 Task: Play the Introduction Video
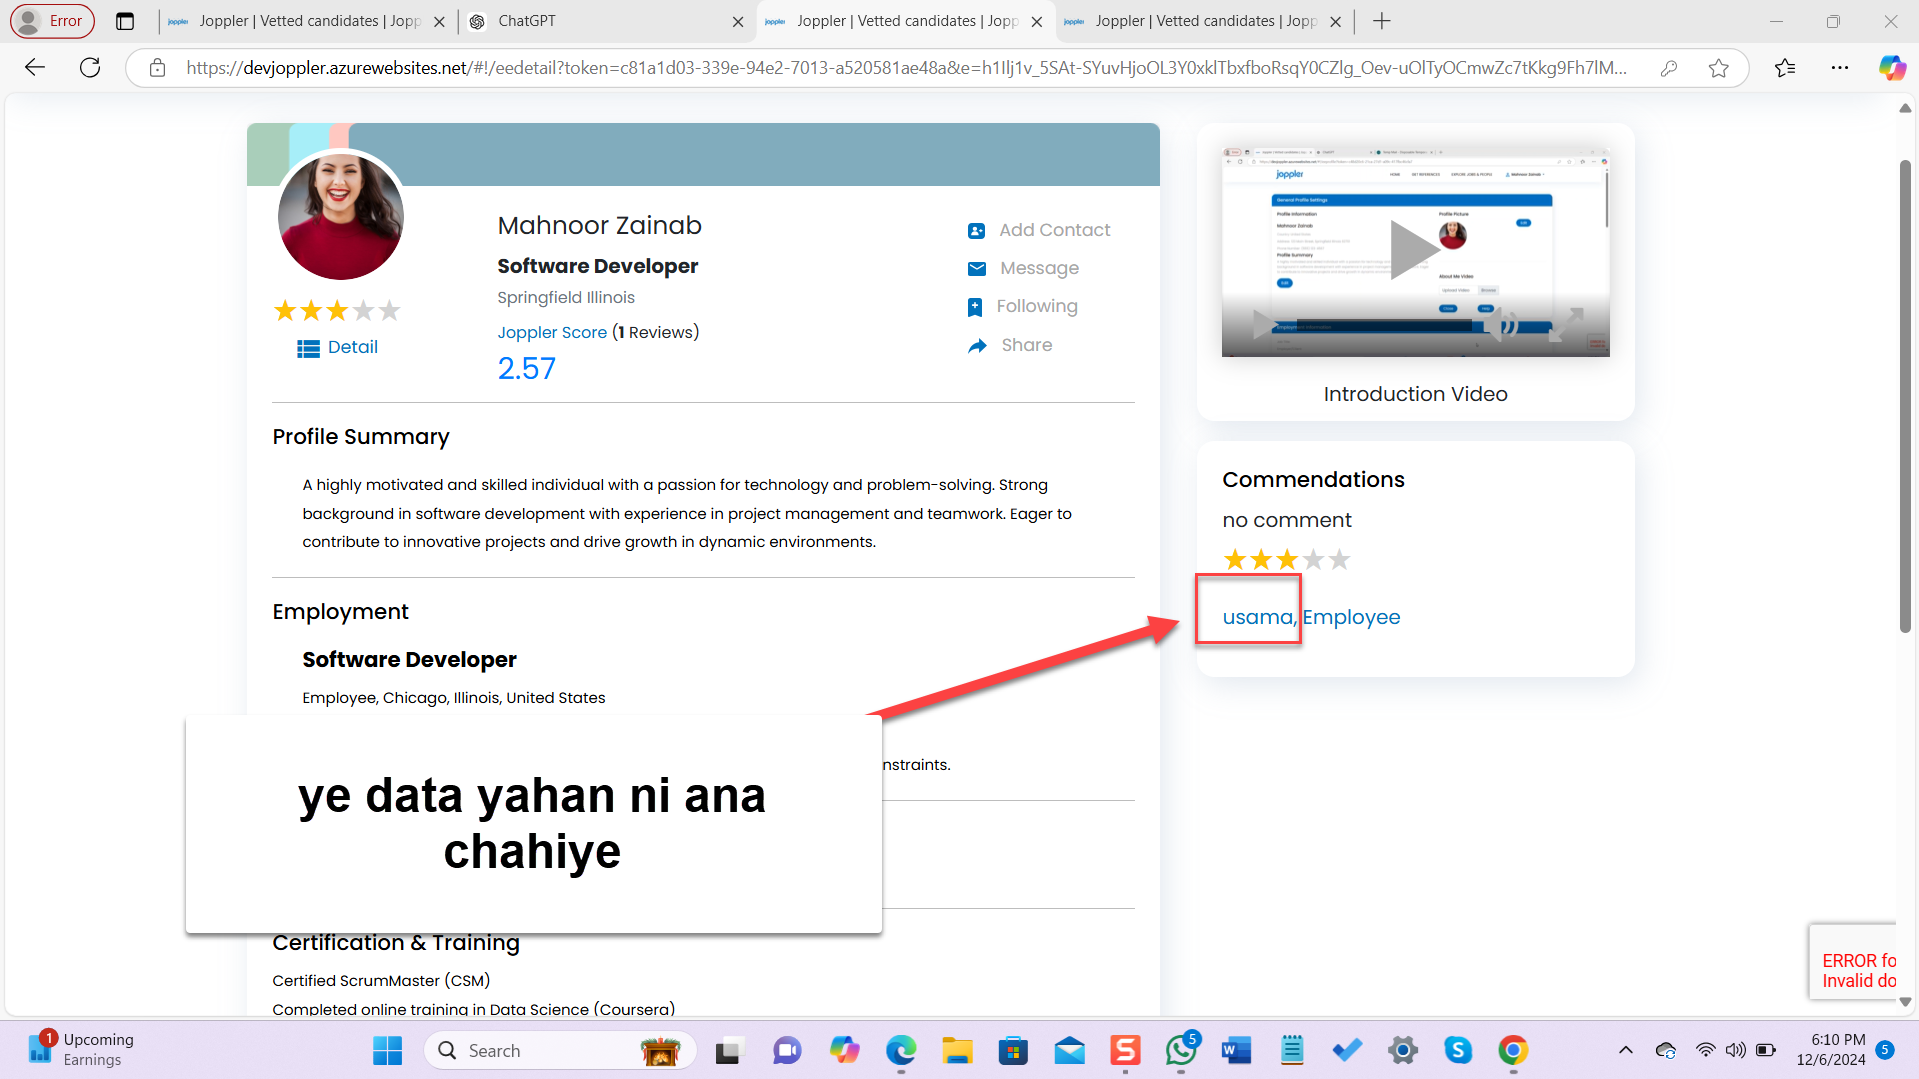[1414, 249]
